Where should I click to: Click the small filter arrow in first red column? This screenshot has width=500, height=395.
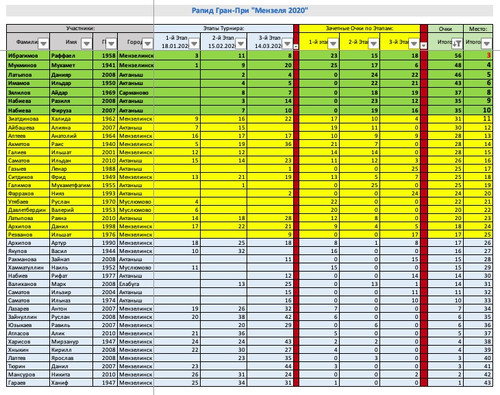pyautogui.click(x=296, y=46)
